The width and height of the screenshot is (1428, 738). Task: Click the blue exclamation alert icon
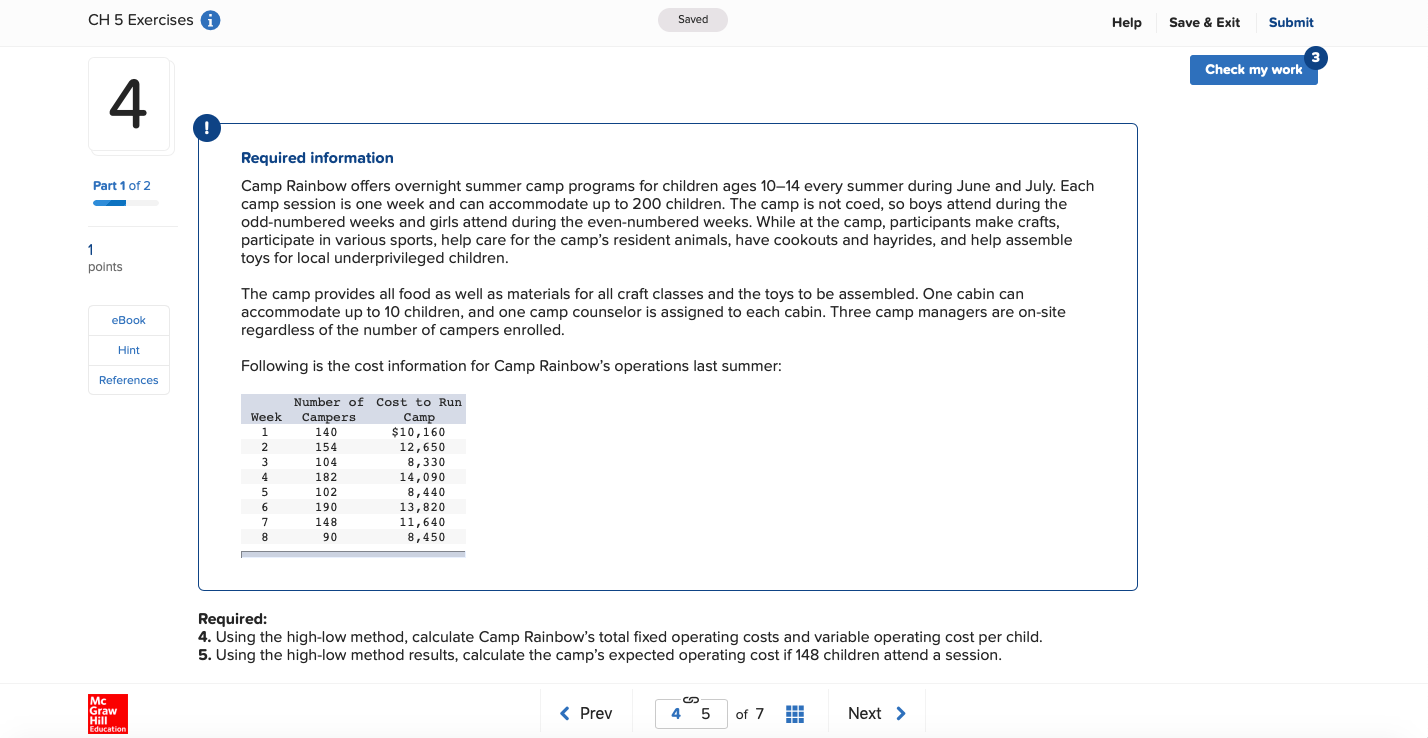pos(206,127)
